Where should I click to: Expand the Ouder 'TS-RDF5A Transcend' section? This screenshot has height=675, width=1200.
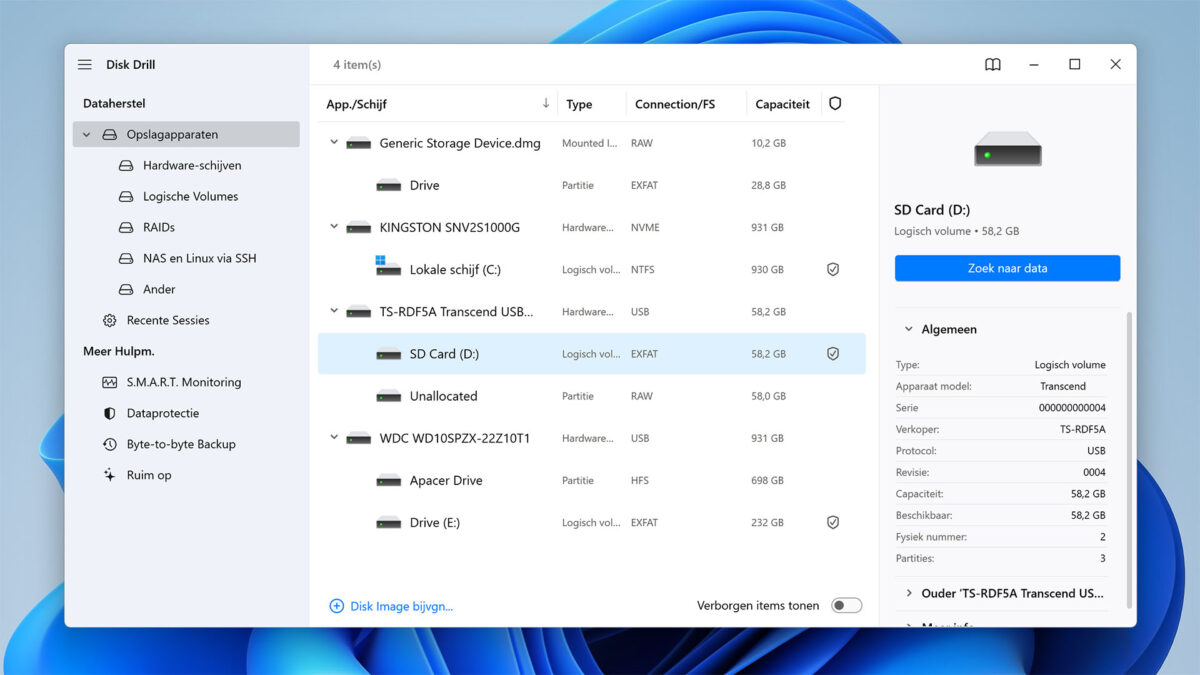[908, 593]
